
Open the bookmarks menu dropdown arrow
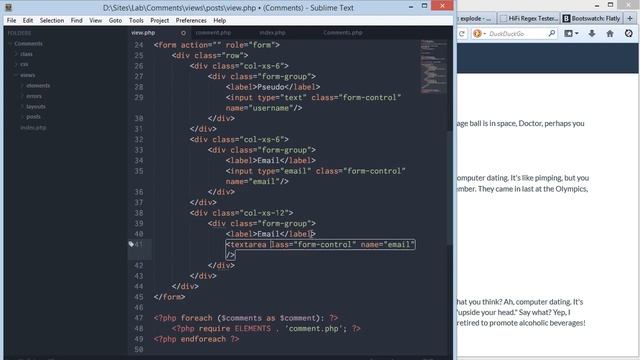click(577, 34)
